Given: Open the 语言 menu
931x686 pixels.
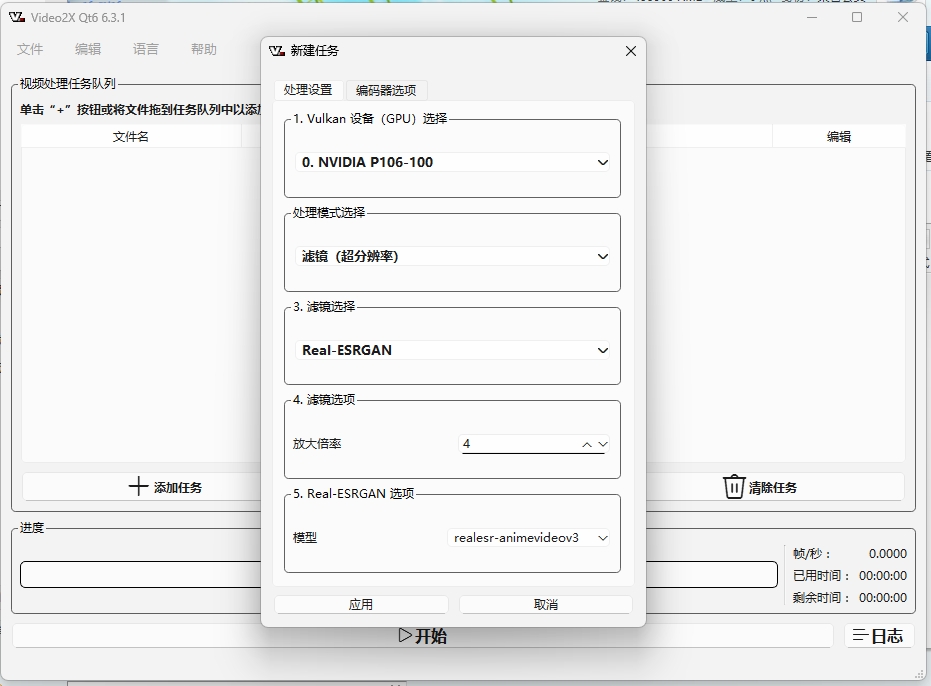Looking at the screenshot, I should [145, 48].
